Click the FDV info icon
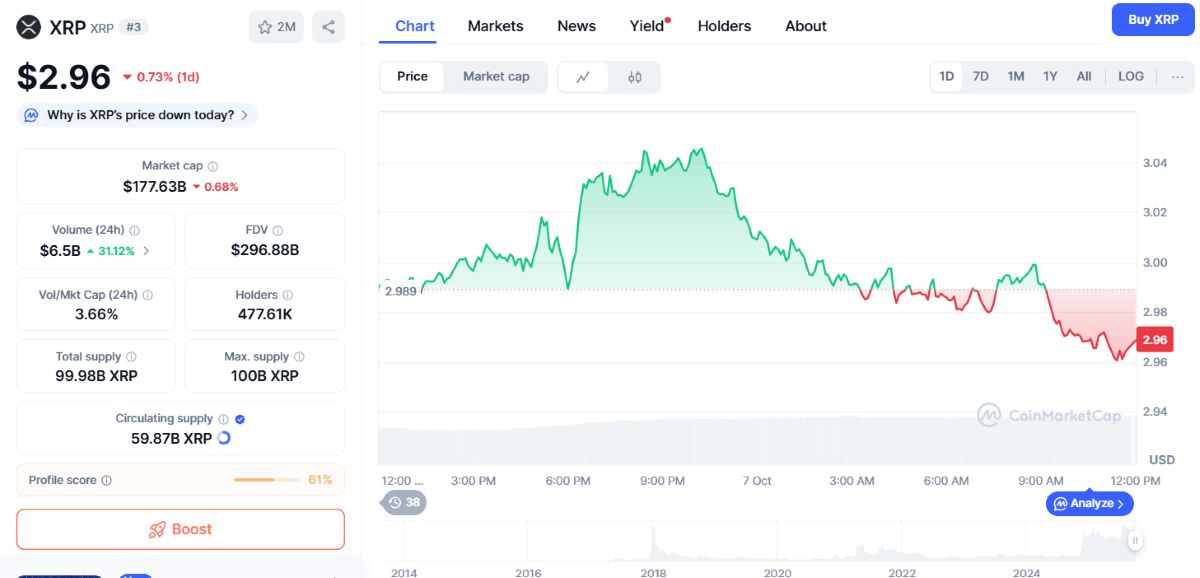The height and width of the screenshot is (578, 1200). pyautogui.click(x=278, y=230)
